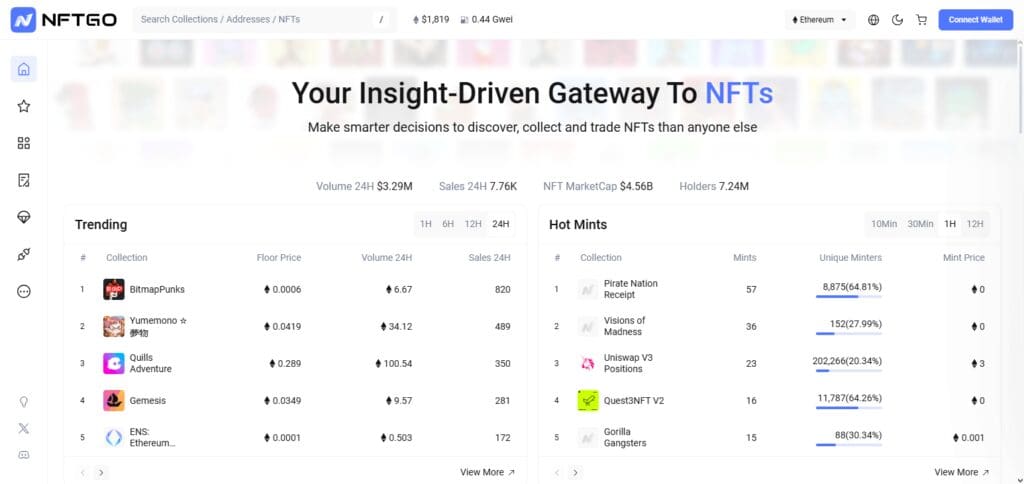The image size is (1024, 484).
Task: Click View More under Hot Mints
Action: [961, 472]
